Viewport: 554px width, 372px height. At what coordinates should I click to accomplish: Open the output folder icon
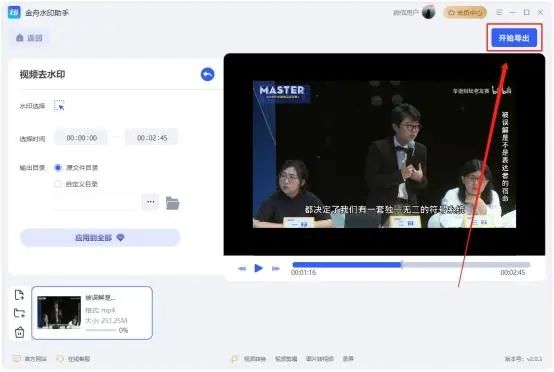tap(172, 203)
